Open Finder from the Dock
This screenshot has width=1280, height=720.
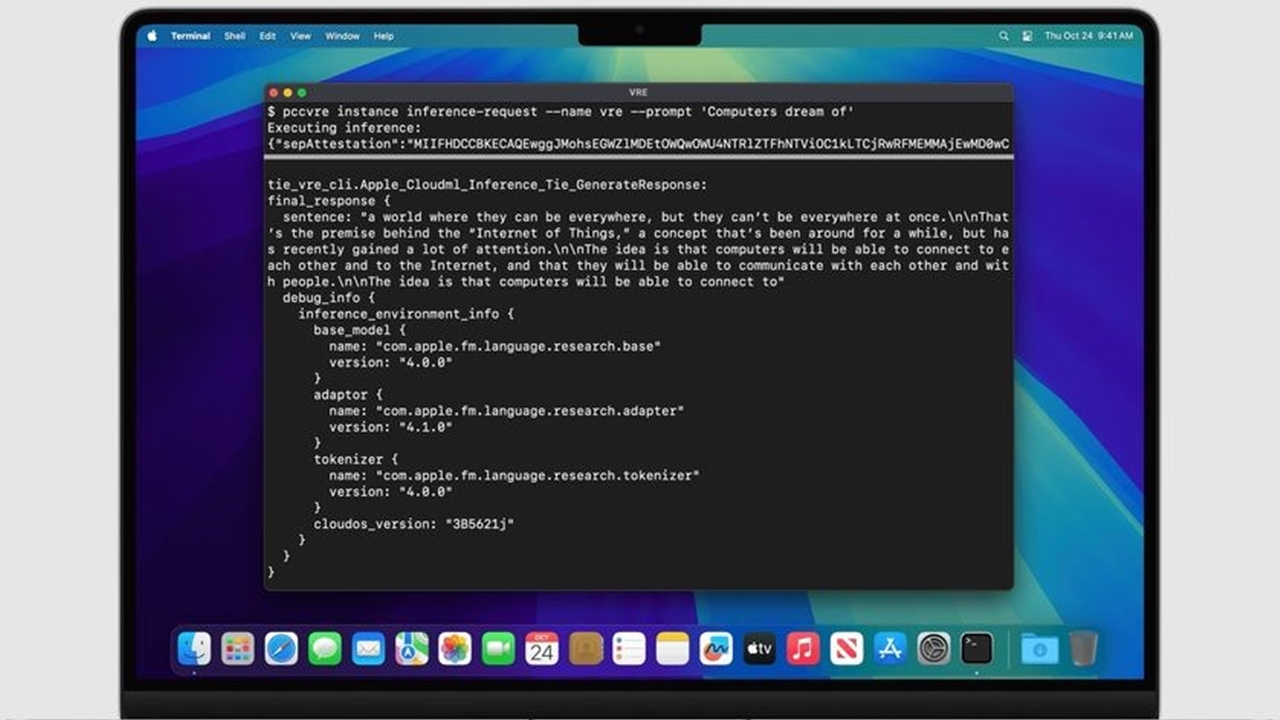pos(194,649)
